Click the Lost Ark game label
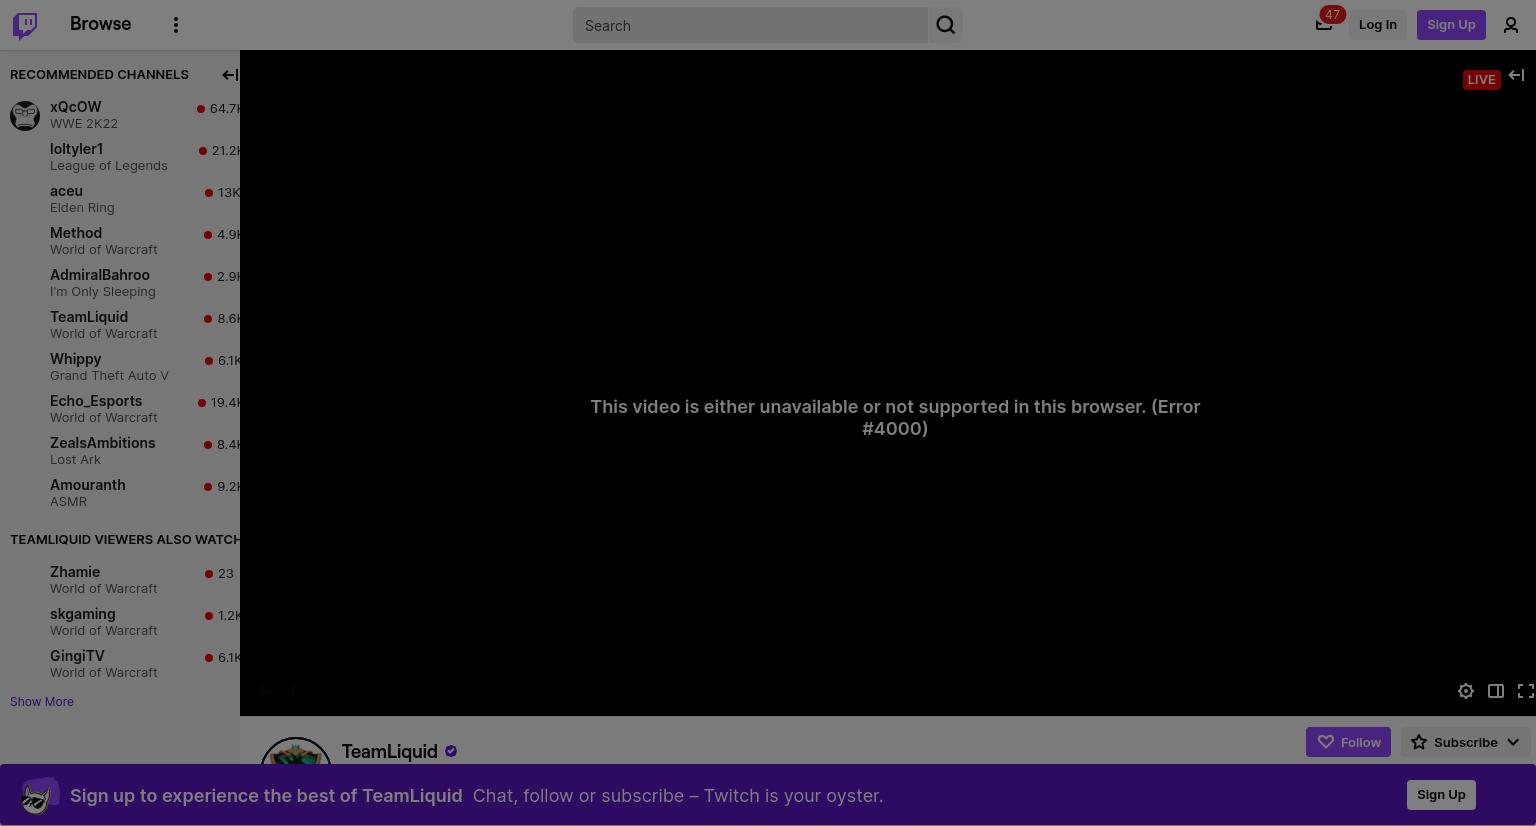 (x=75, y=460)
